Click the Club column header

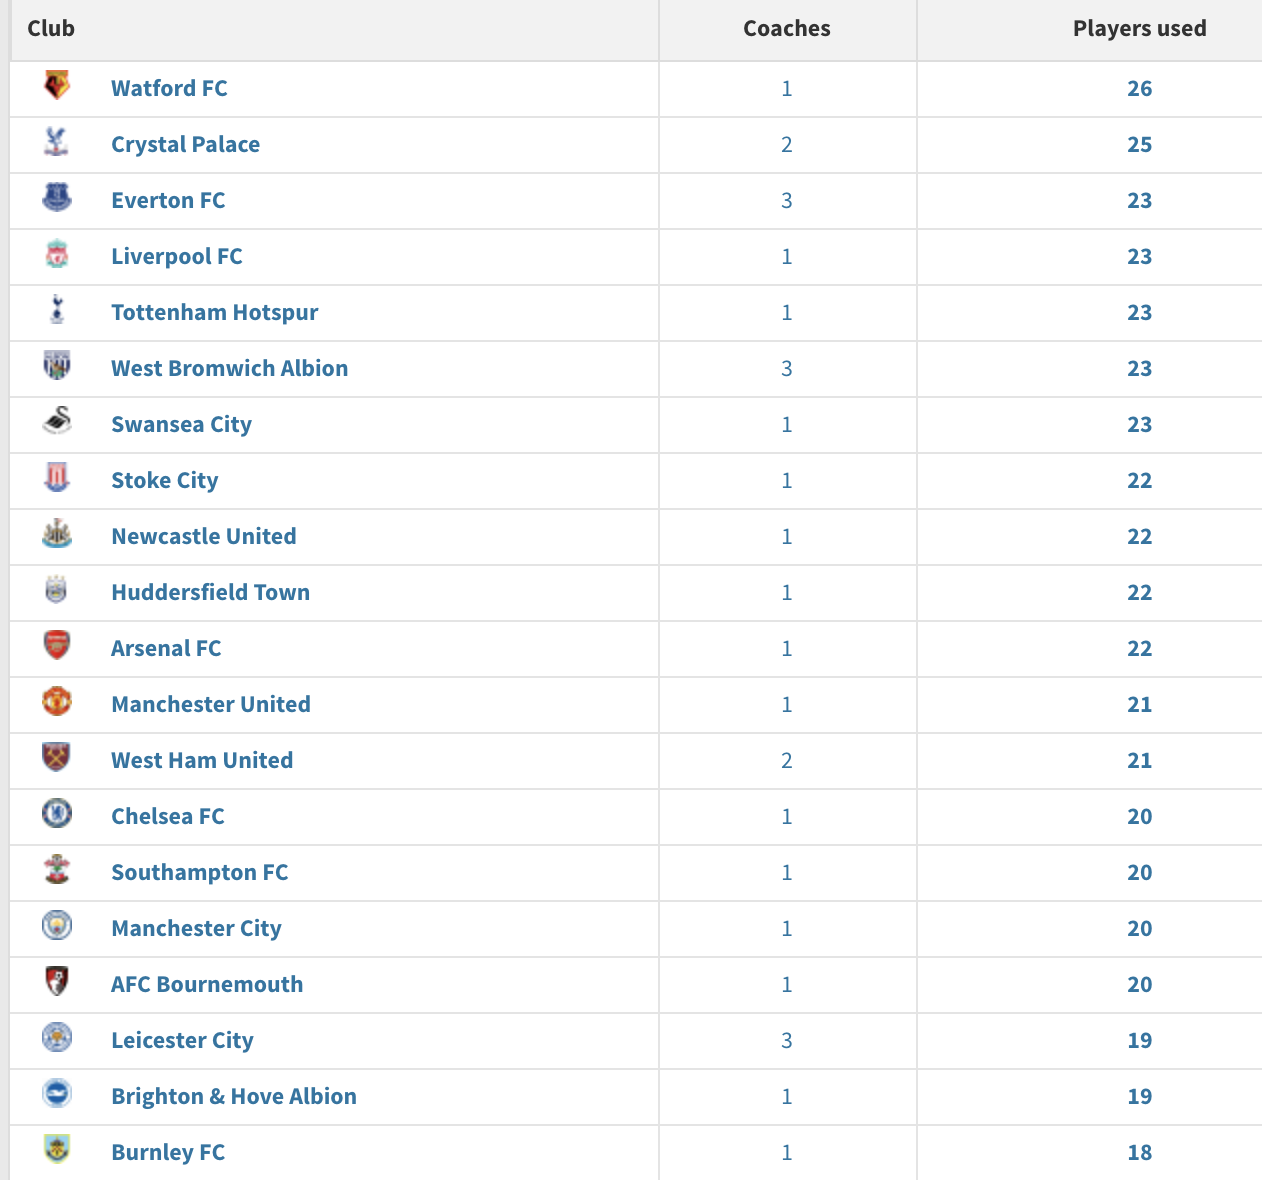[x=51, y=28]
